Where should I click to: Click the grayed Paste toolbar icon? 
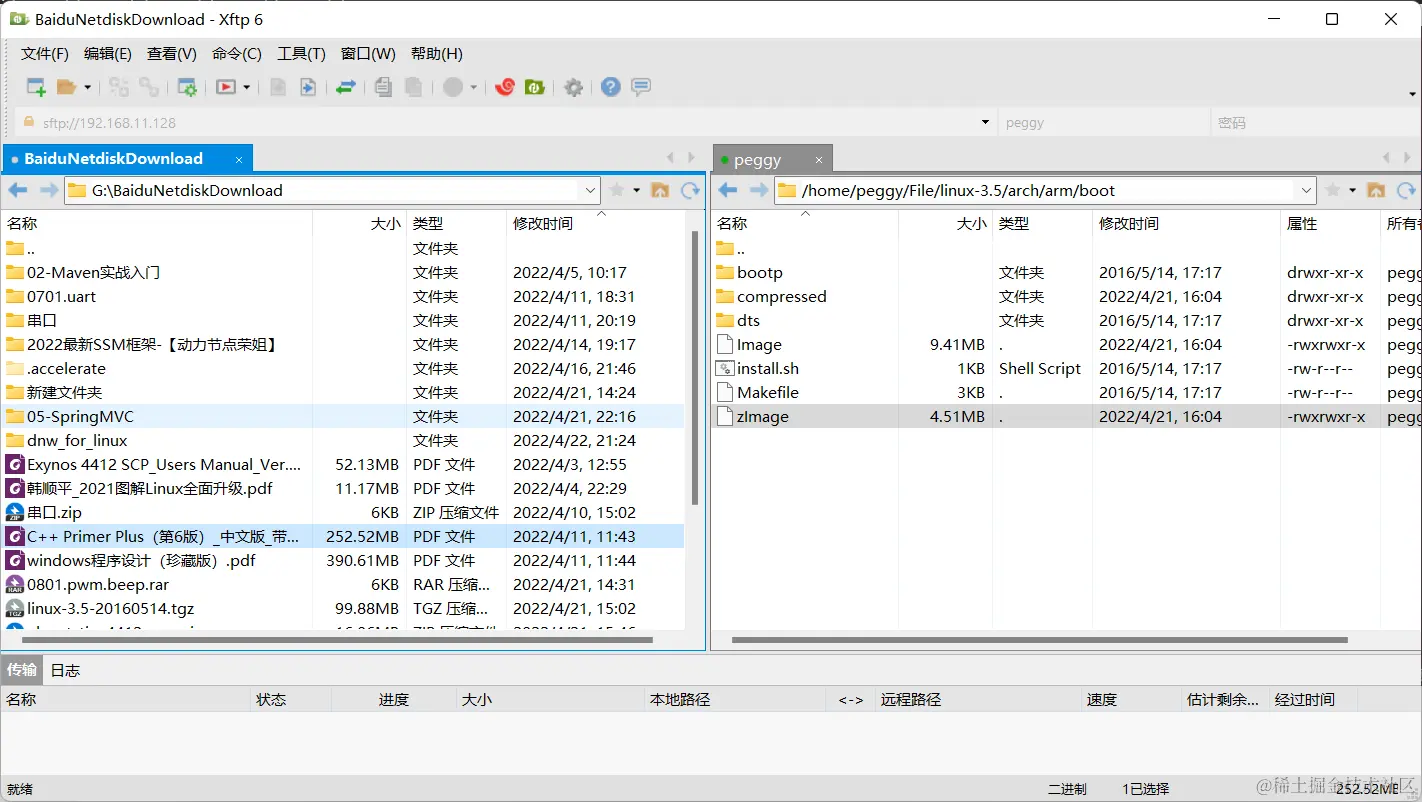[x=413, y=87]
